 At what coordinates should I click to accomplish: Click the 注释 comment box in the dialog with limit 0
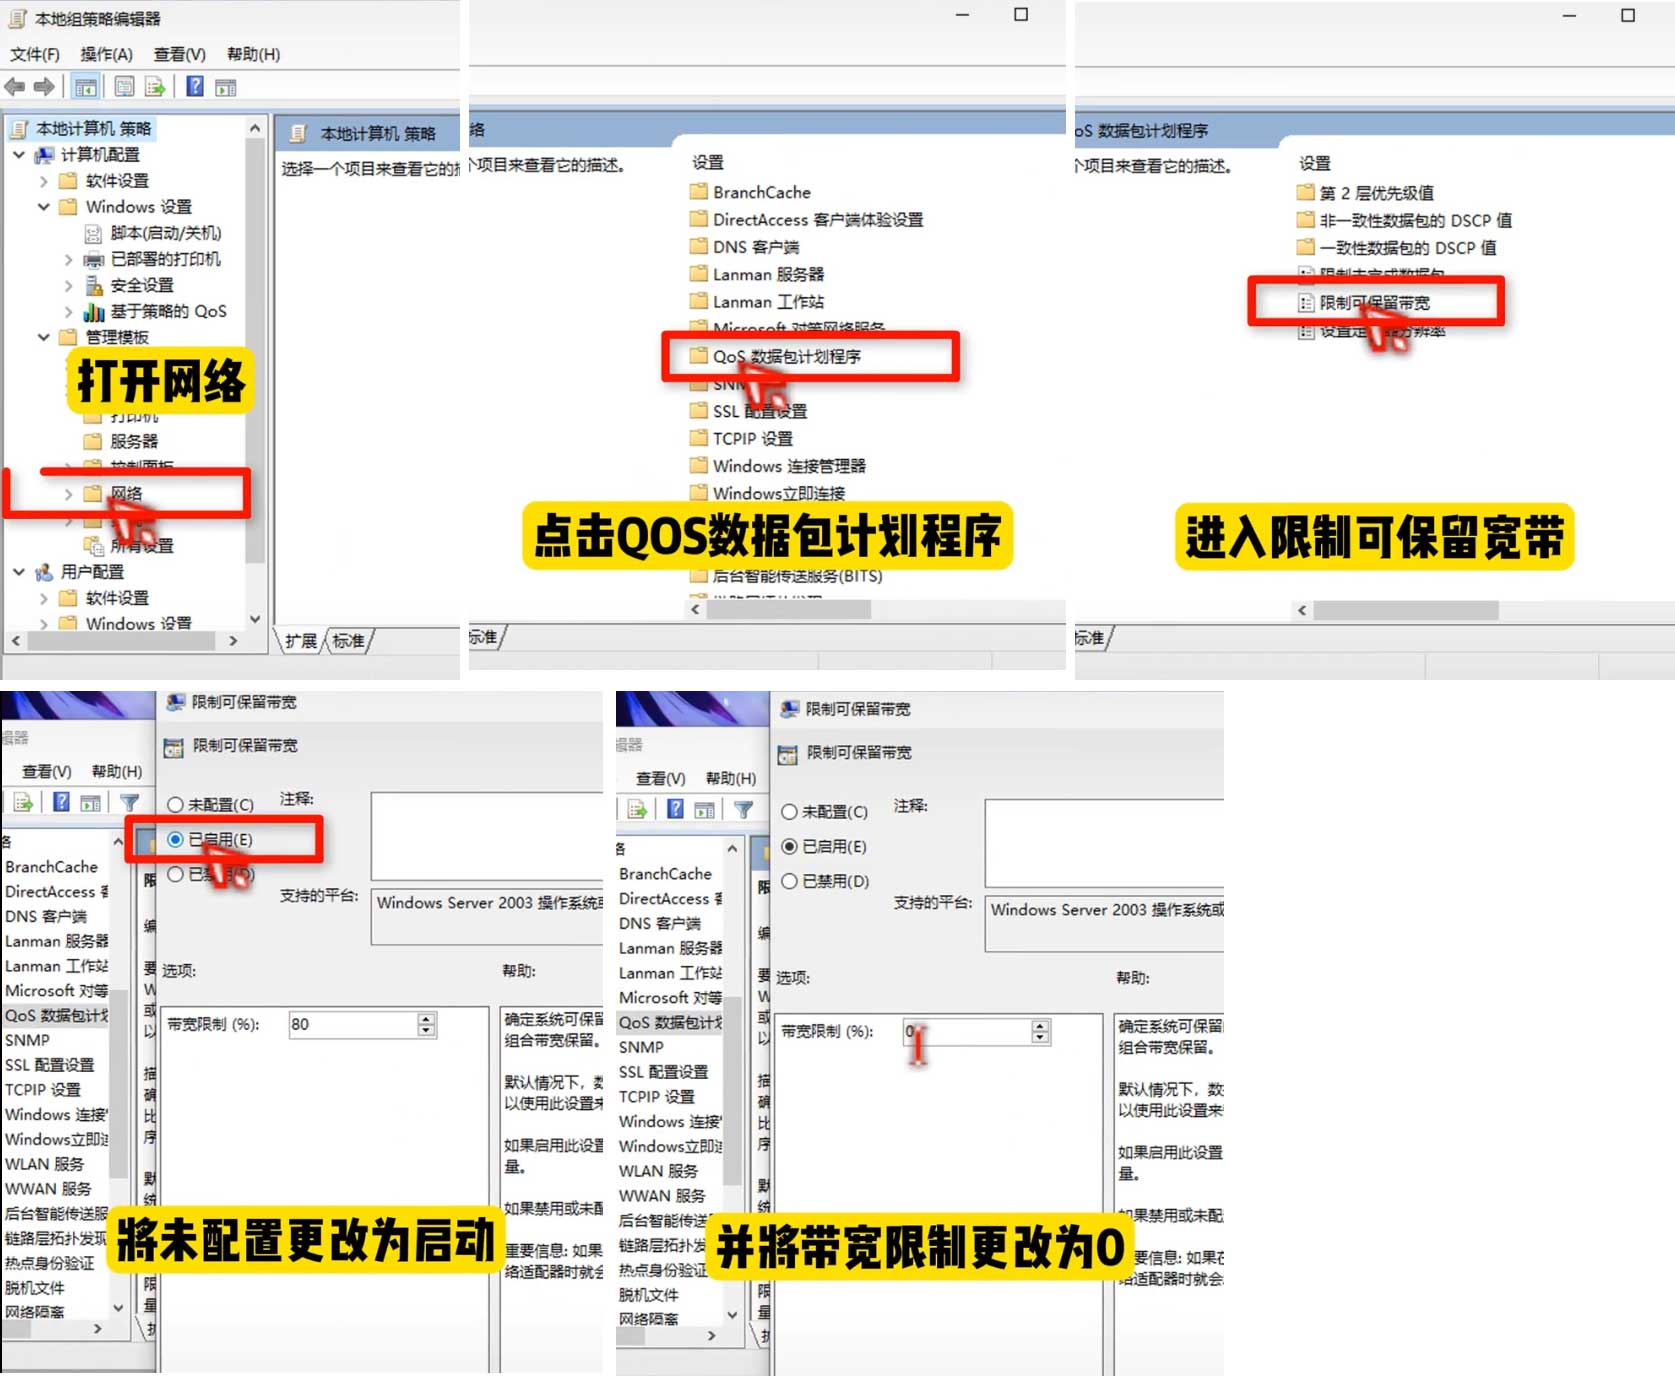coord(1104,843)
